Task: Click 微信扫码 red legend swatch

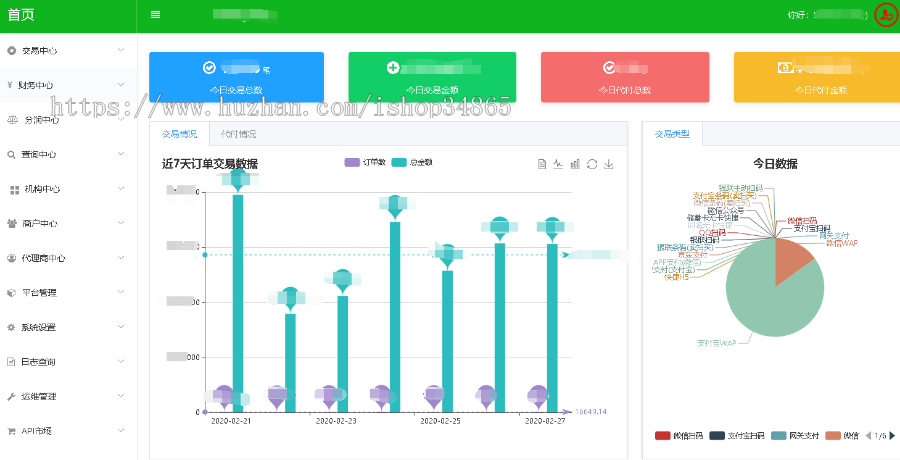Action: (x=662, y=435)
